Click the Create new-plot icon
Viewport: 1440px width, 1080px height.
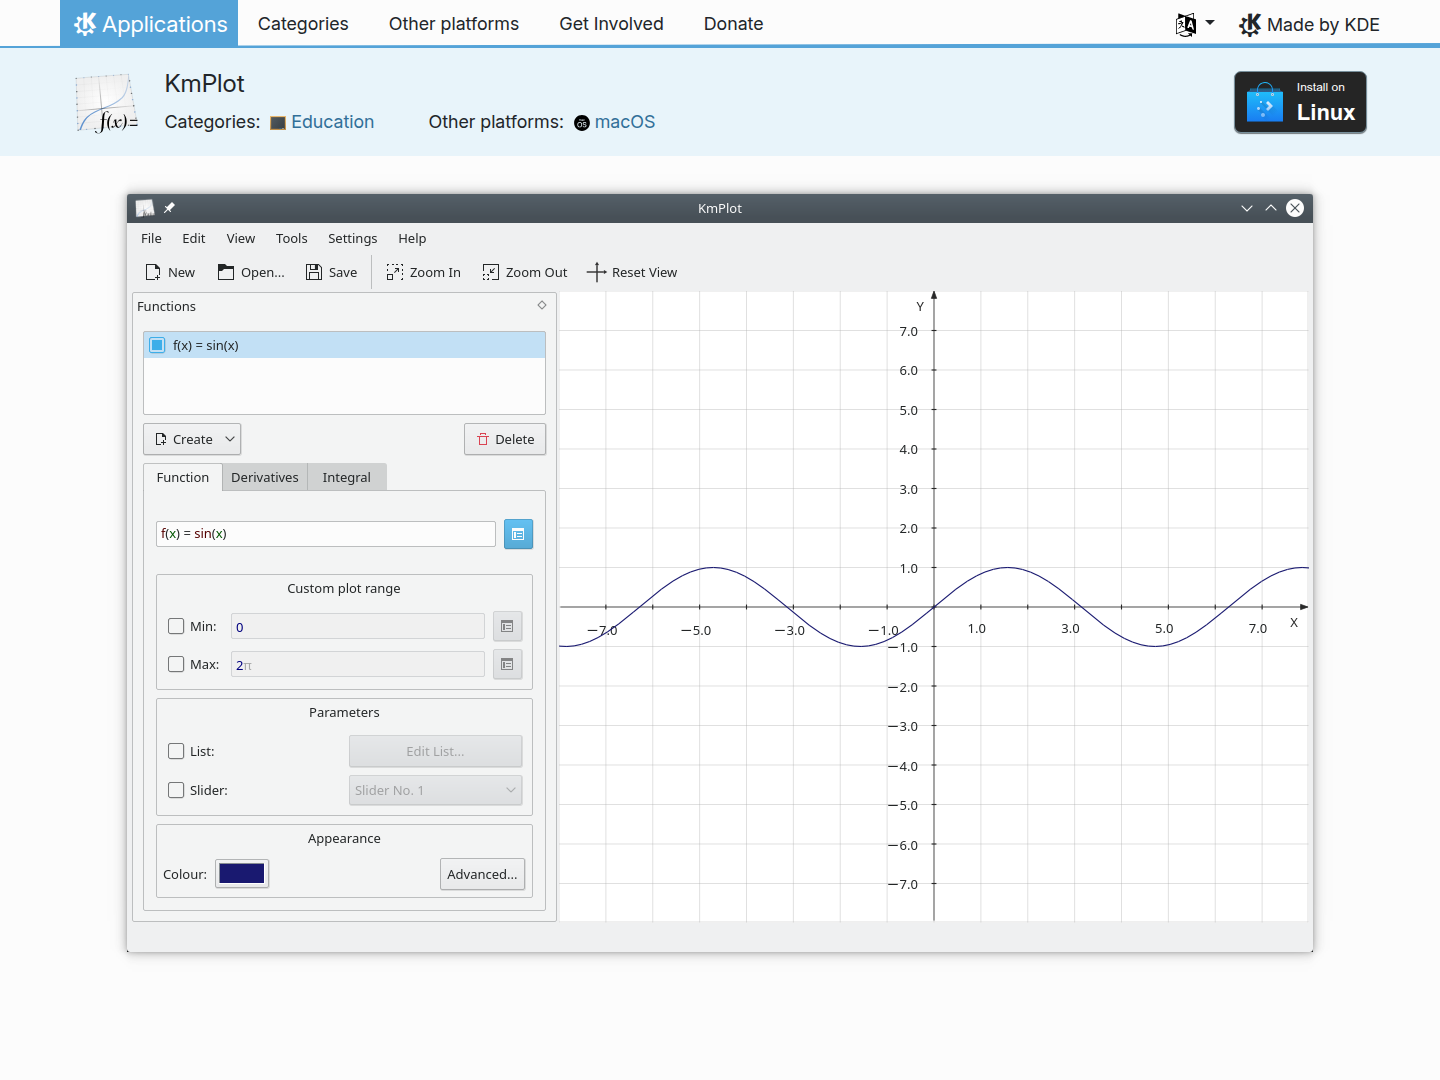point(161,439)
